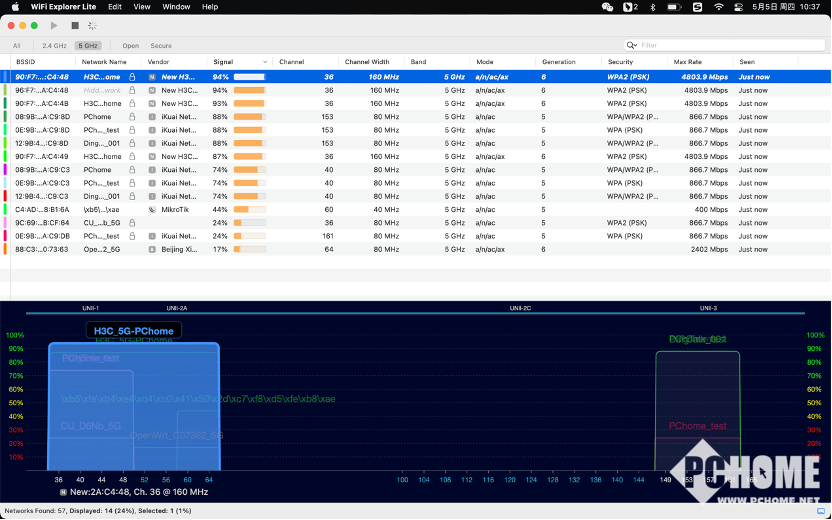Click the scanning activity spinner
This screenshot has width=832, height=520.
92,25
